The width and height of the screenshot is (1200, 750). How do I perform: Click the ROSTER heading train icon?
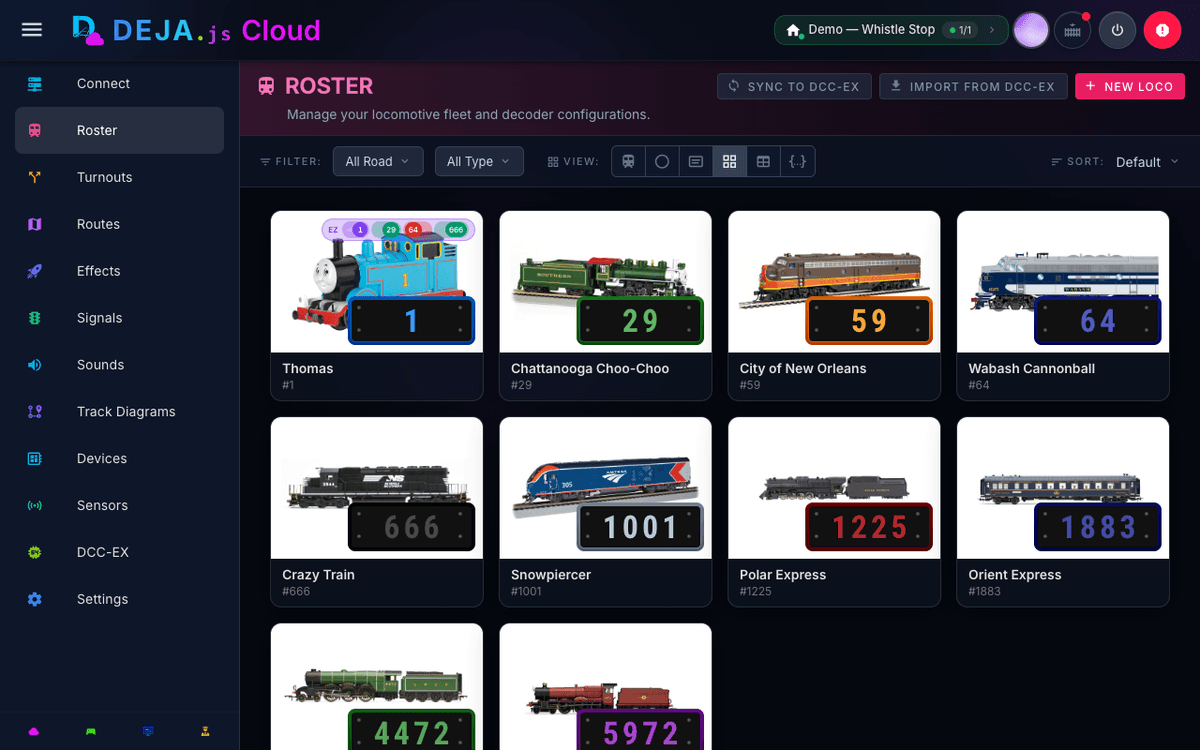tap(266, 86)
